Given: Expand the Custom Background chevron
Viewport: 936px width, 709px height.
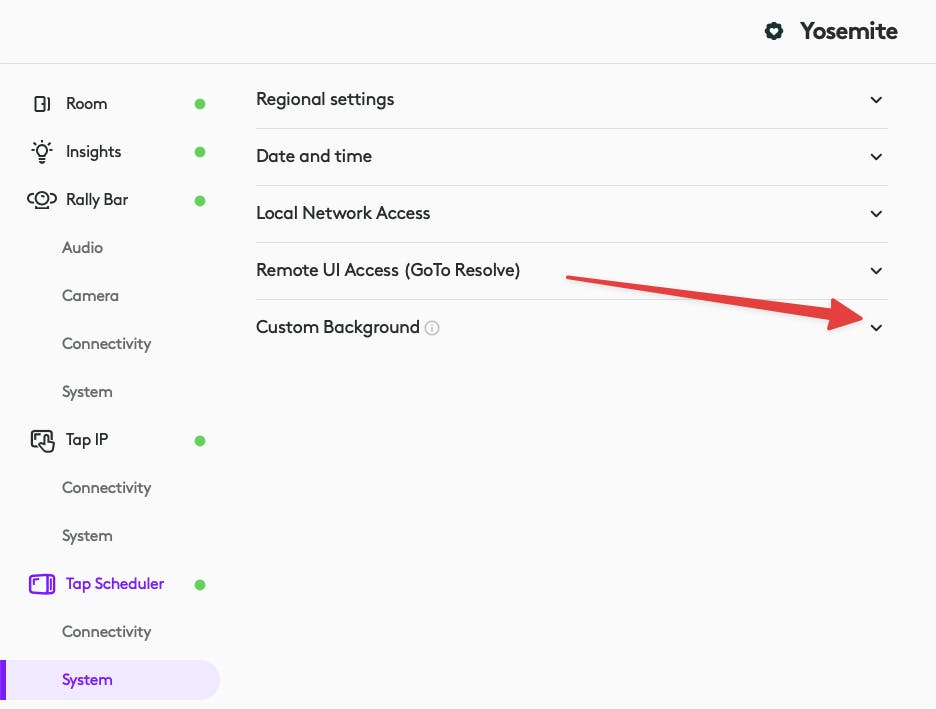Looking at the screenshot, I should (876, 328).
